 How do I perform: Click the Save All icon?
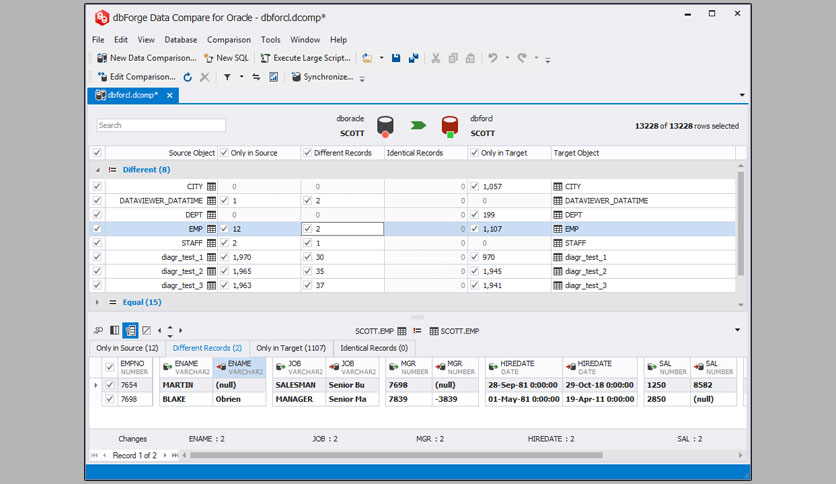pyautogui.click(x=413, y=58)
